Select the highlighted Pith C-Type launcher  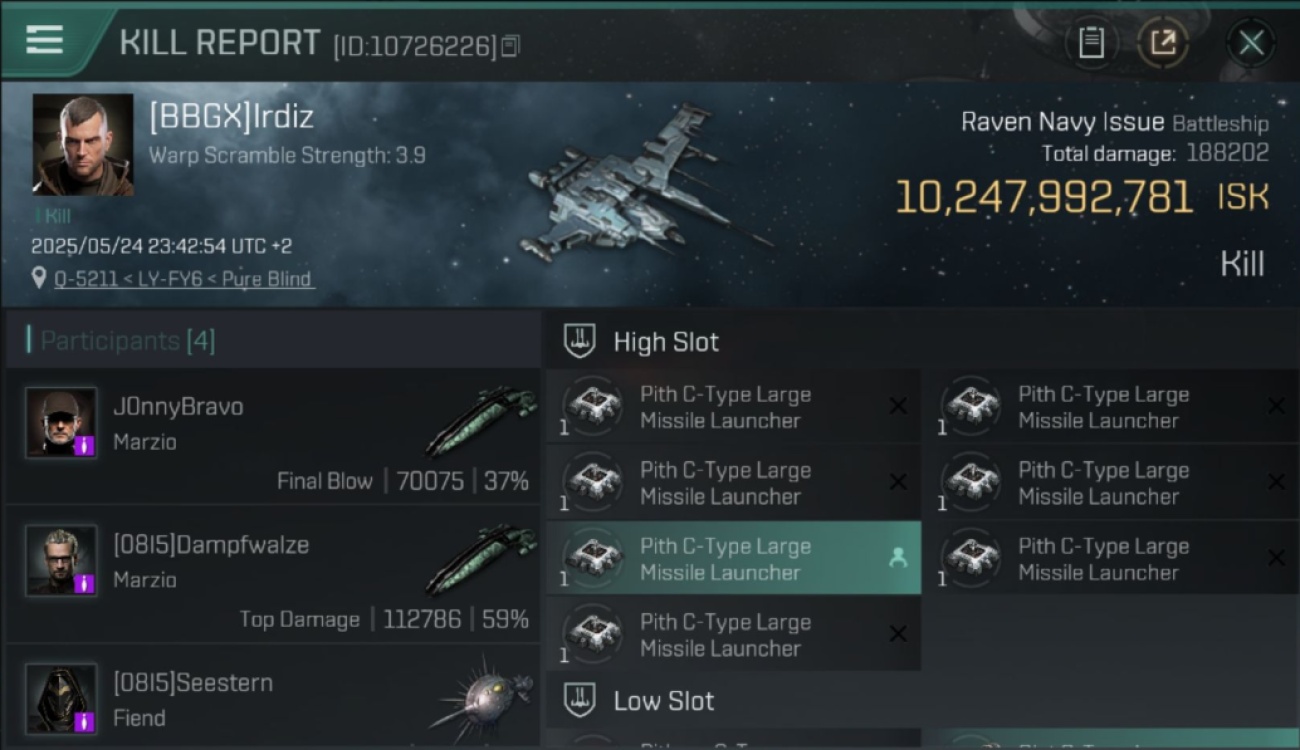pyautogui.click(x=734, y=559)
